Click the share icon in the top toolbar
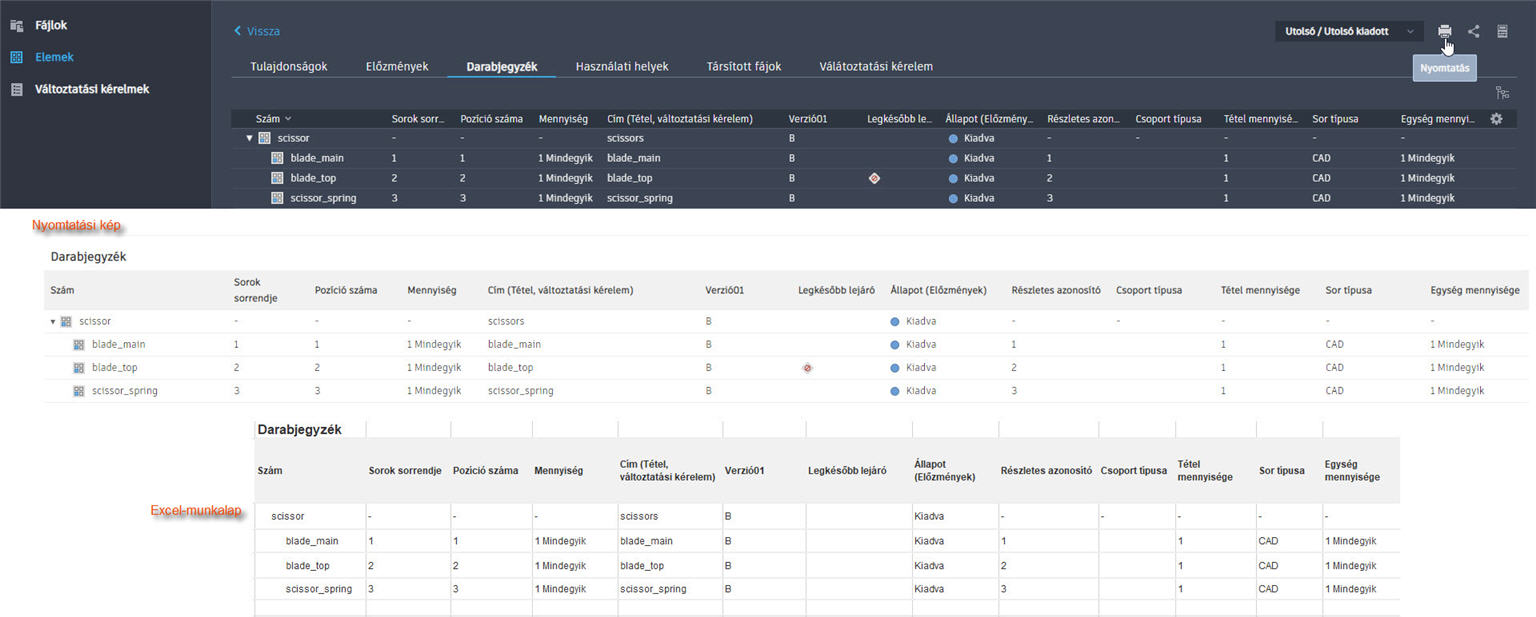The height and width of the screenshot is (617, 1536). point(1474,31)
